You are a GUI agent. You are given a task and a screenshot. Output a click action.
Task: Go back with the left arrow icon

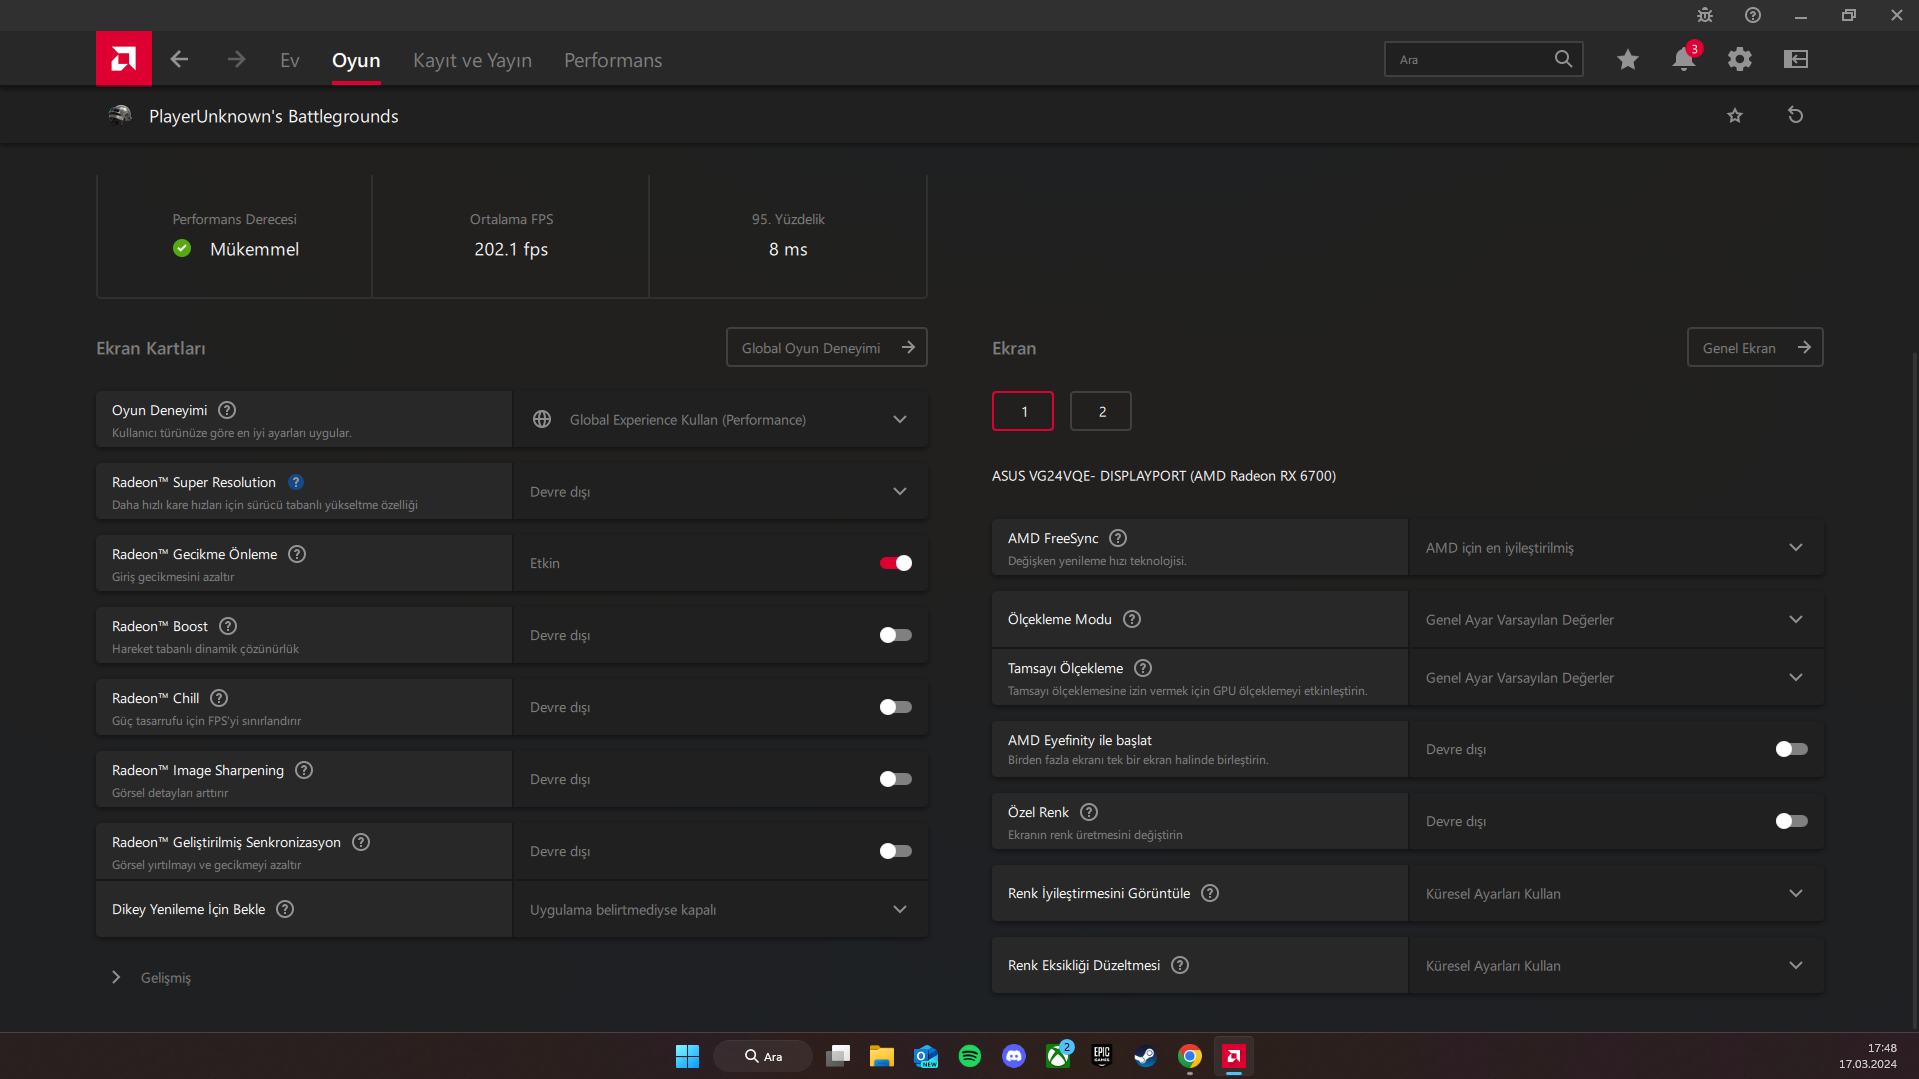[179, 59]
